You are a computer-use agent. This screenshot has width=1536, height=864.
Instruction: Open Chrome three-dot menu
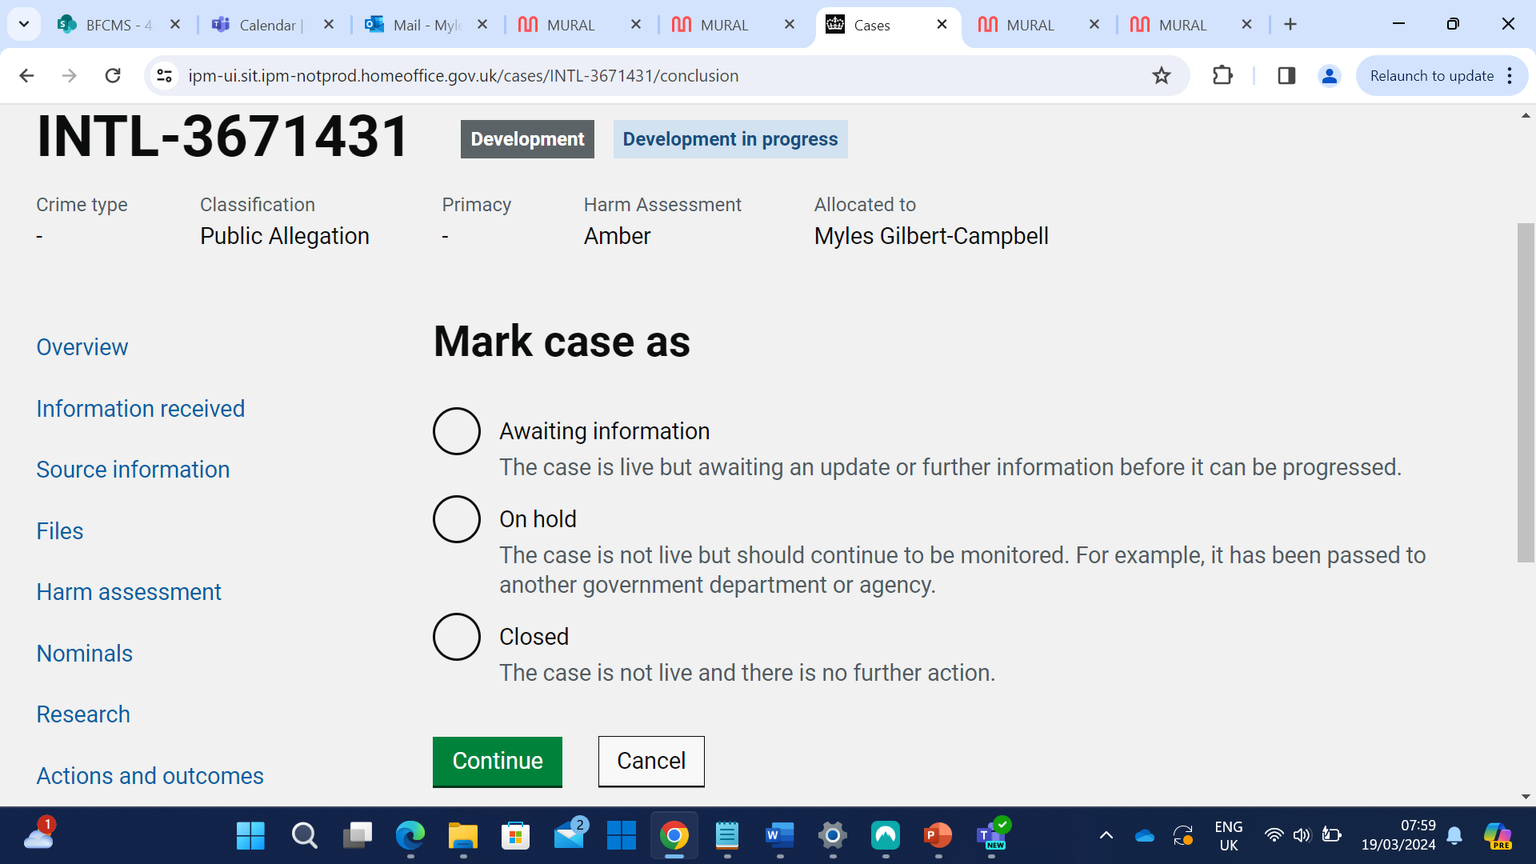[1510, 76]
